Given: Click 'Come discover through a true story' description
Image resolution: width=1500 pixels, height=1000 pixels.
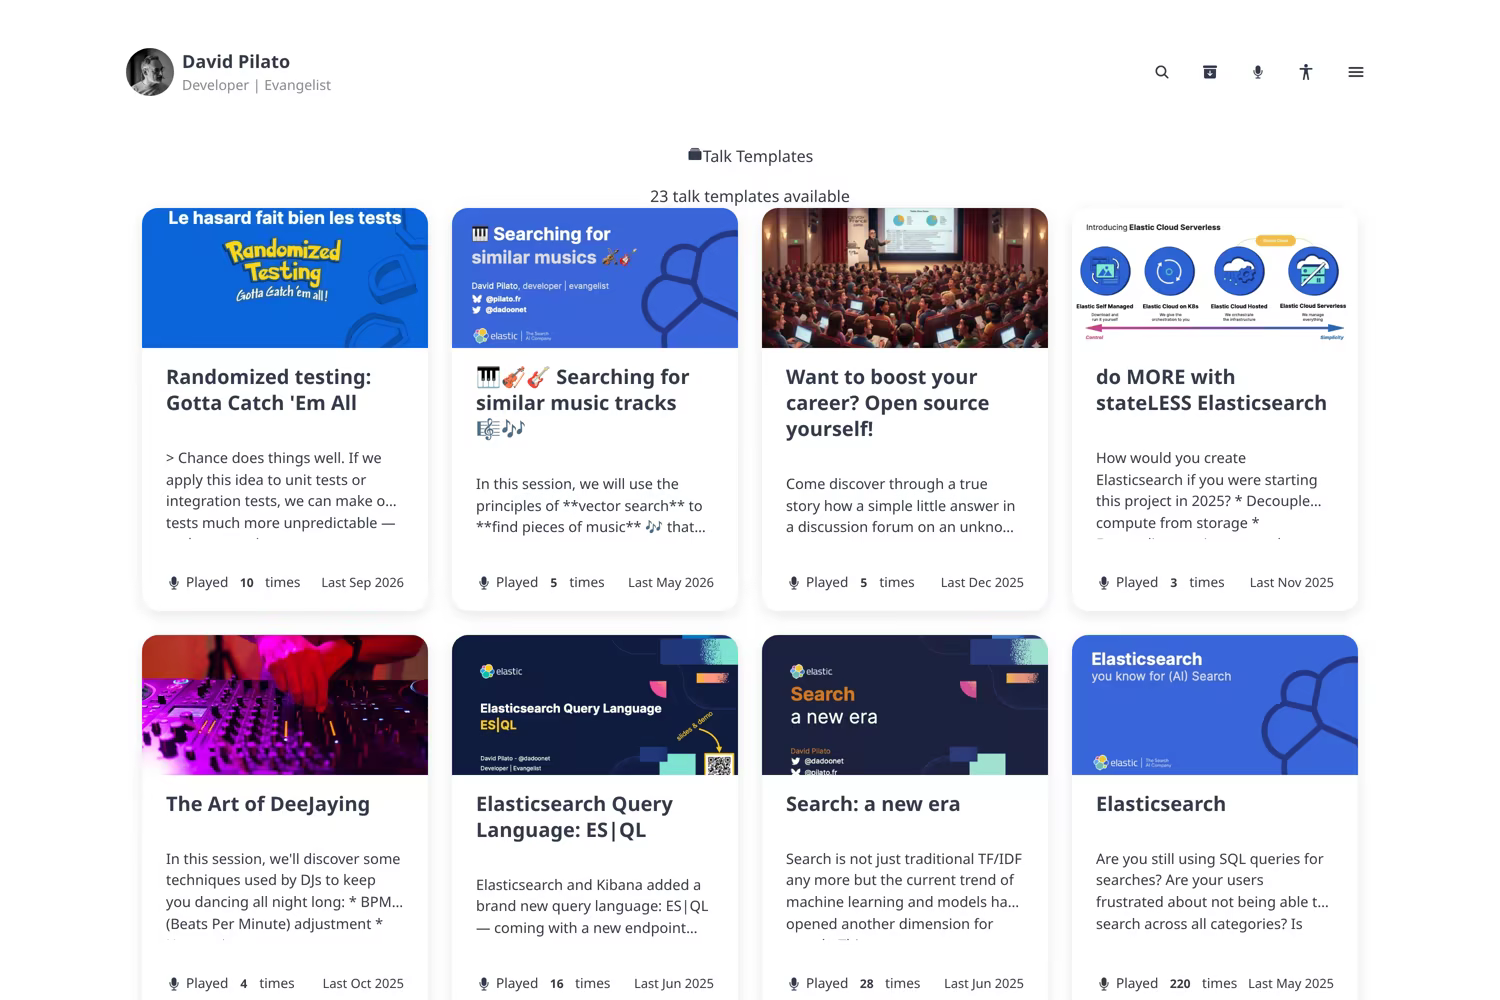Looking at the screenshot, I should [900, 505].
